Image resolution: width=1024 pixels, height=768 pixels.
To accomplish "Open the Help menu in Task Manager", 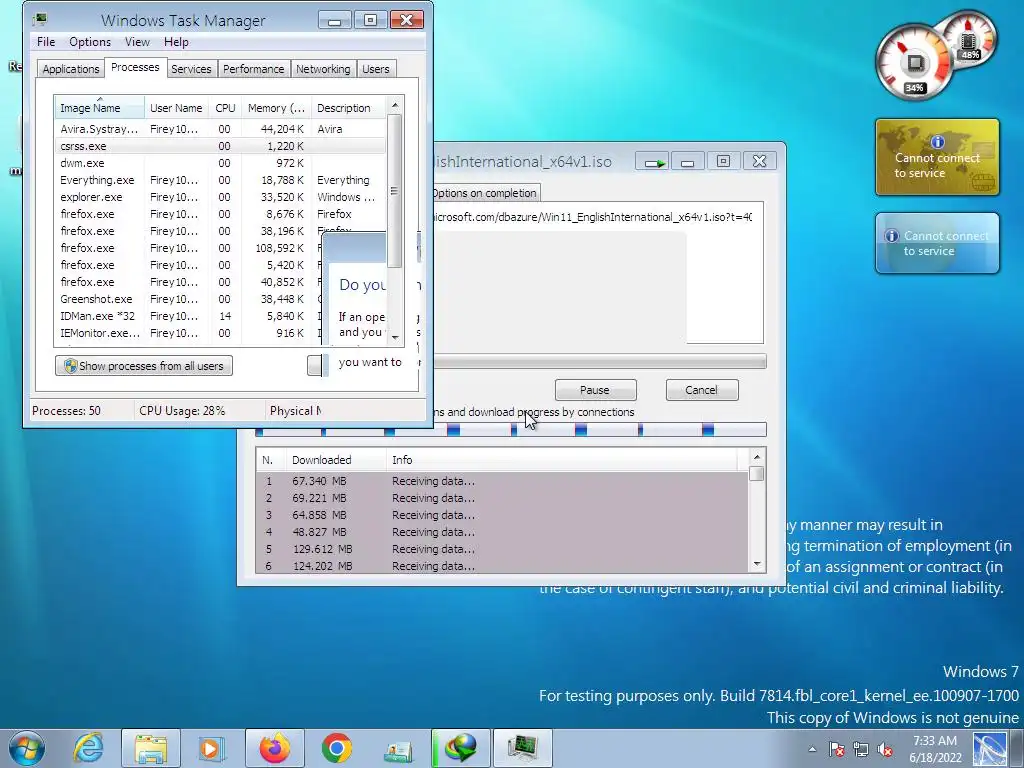I will point(176,42).
